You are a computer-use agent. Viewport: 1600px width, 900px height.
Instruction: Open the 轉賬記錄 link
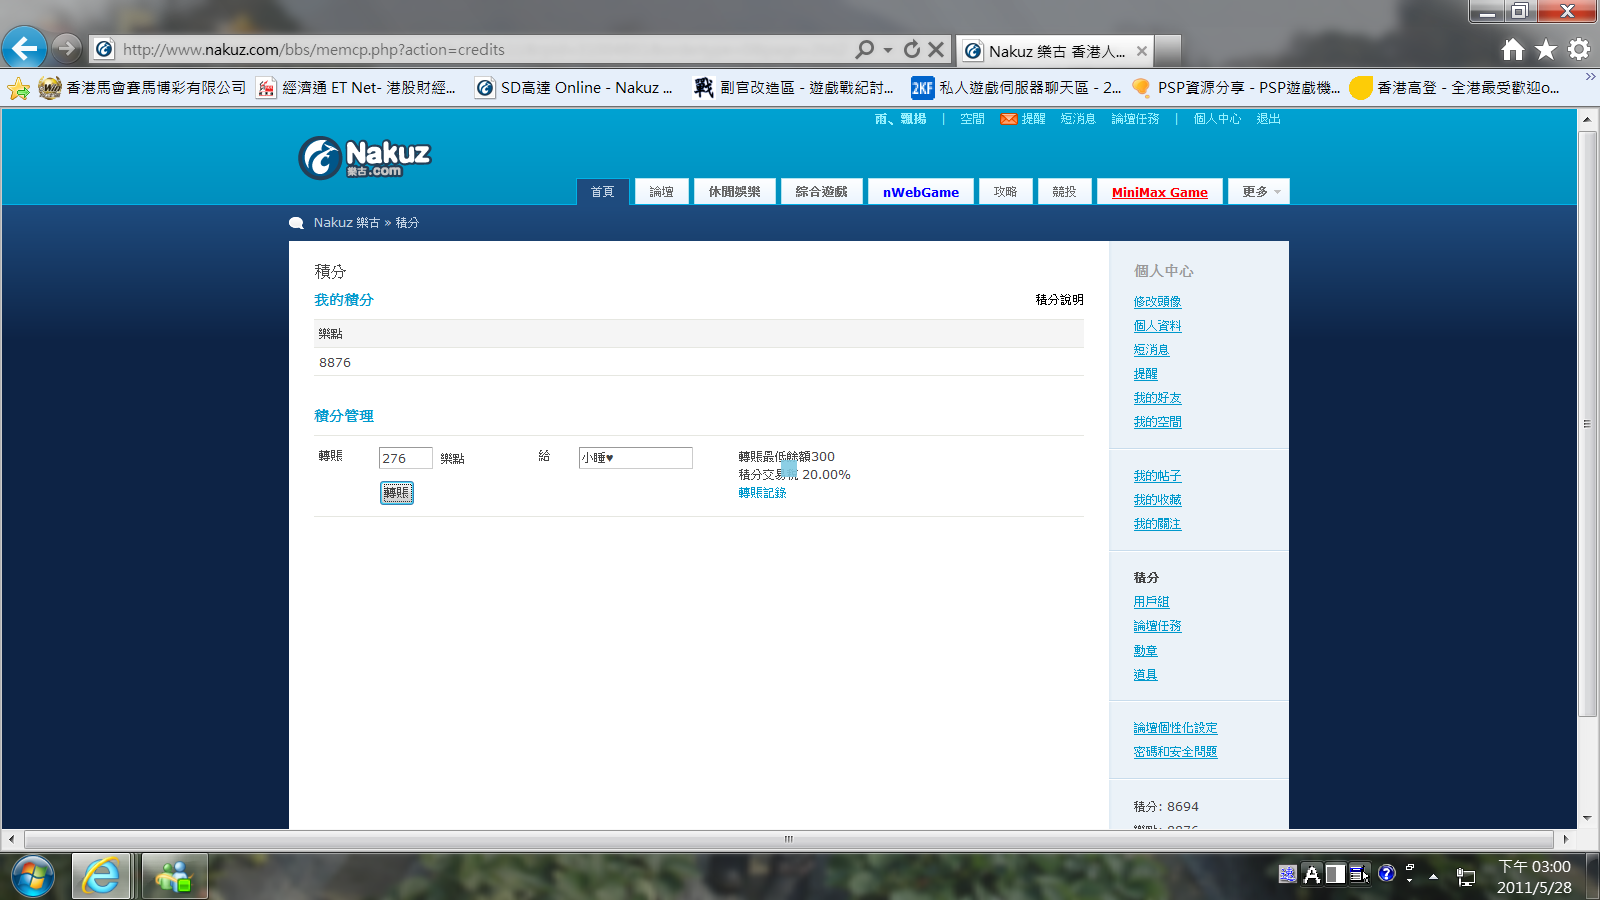[762, 493]
